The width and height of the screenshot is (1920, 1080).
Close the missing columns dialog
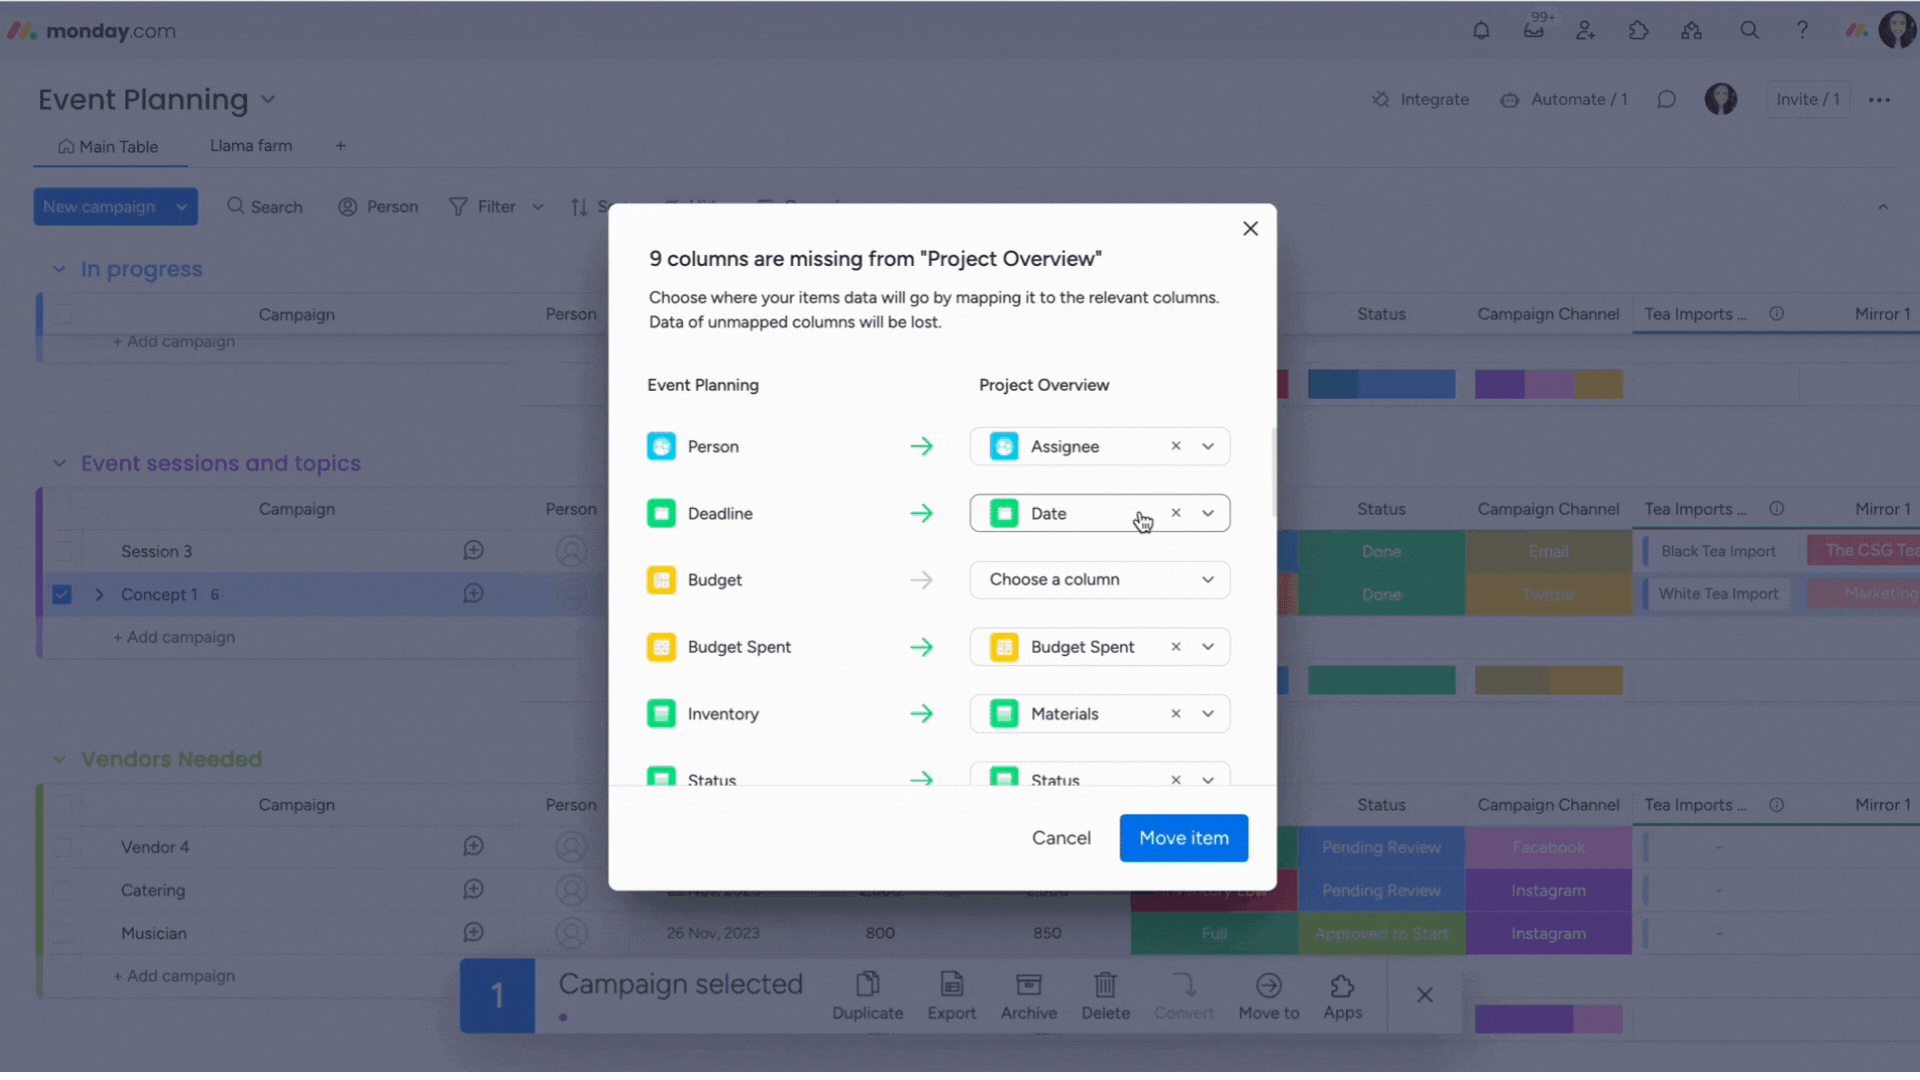pos(1250,229)
